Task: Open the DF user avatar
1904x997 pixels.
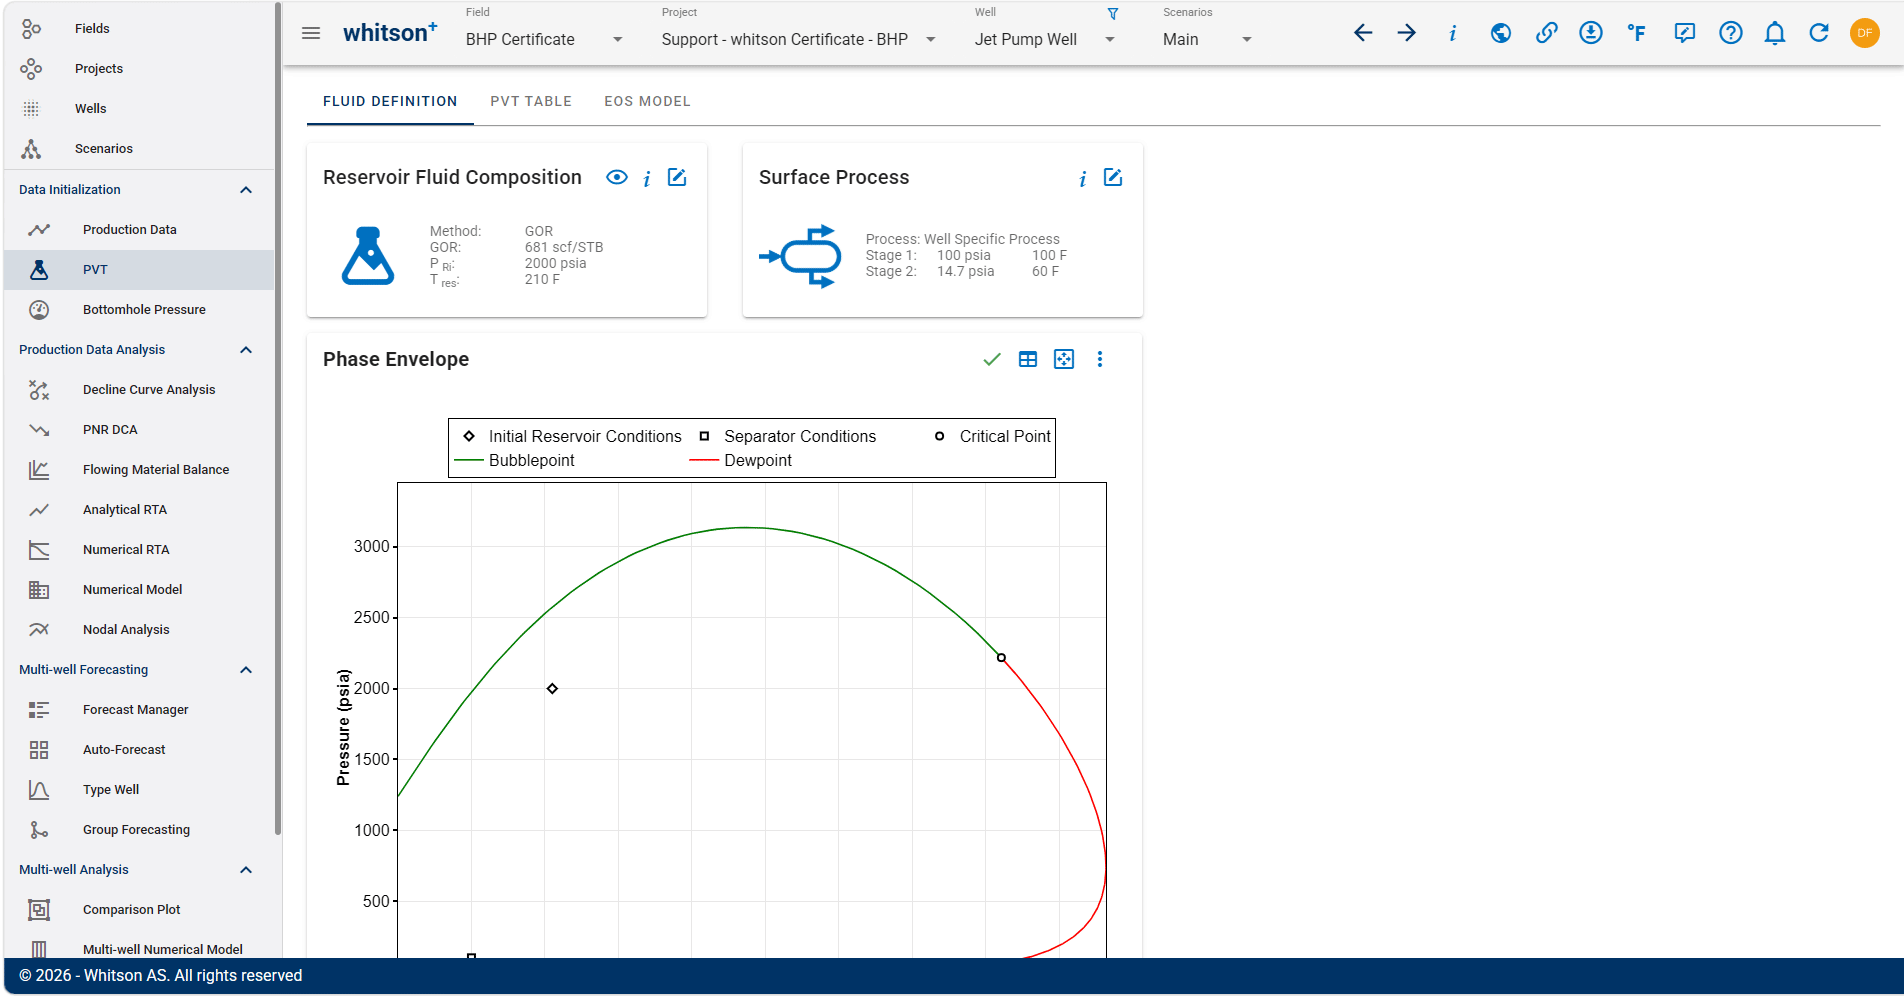Action: (x=1865, y=33)
